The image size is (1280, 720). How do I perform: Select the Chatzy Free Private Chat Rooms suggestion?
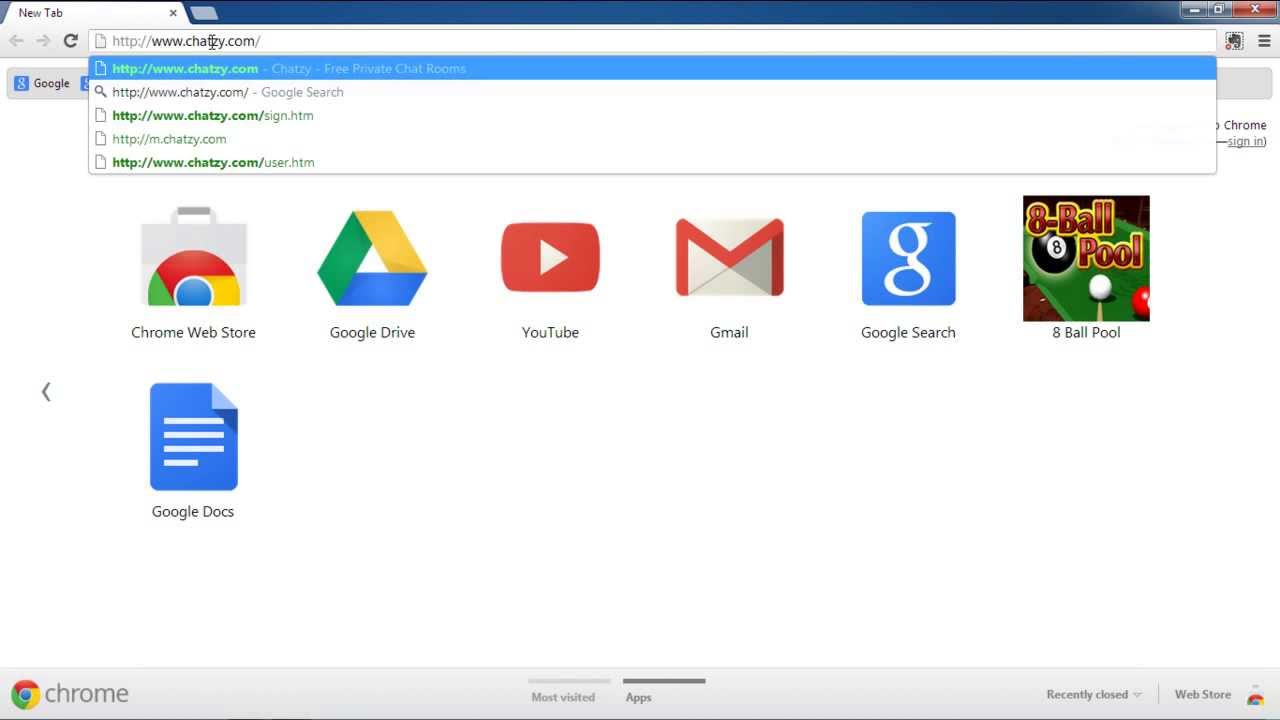point(652,68)
